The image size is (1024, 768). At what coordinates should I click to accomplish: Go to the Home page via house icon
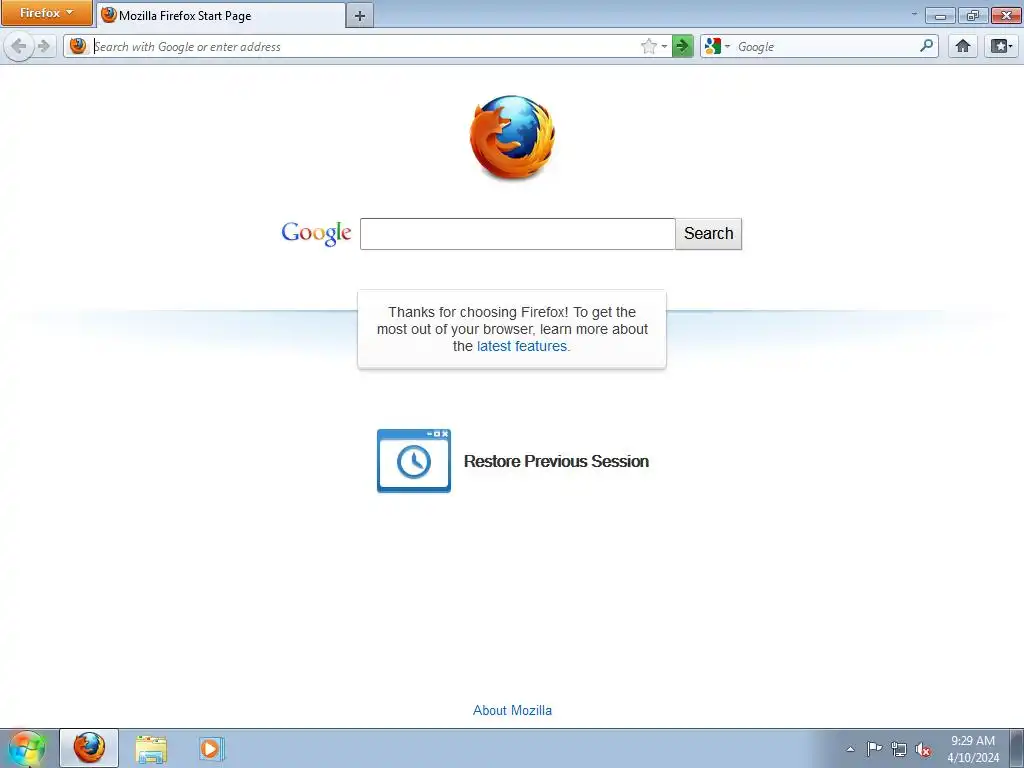pyautogui.click(x=963, y=46)
